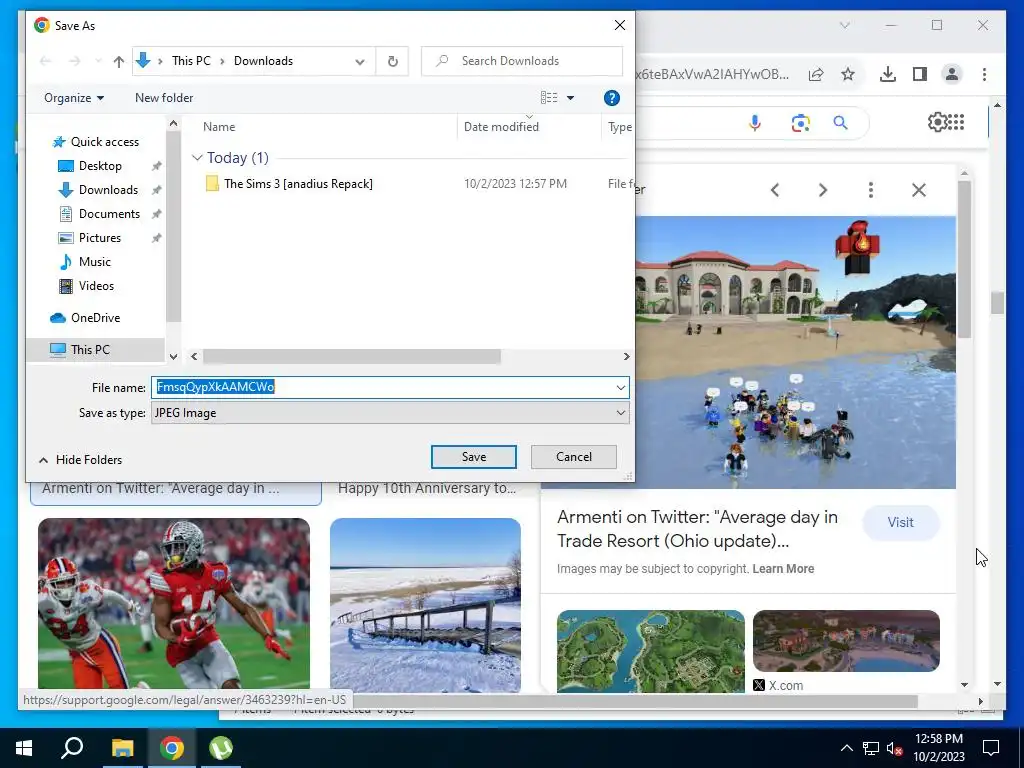This screenshot has width=1024, height=768.
Task: Open more options in image preview
Action: pyautogui.click(x=871, y=190)
